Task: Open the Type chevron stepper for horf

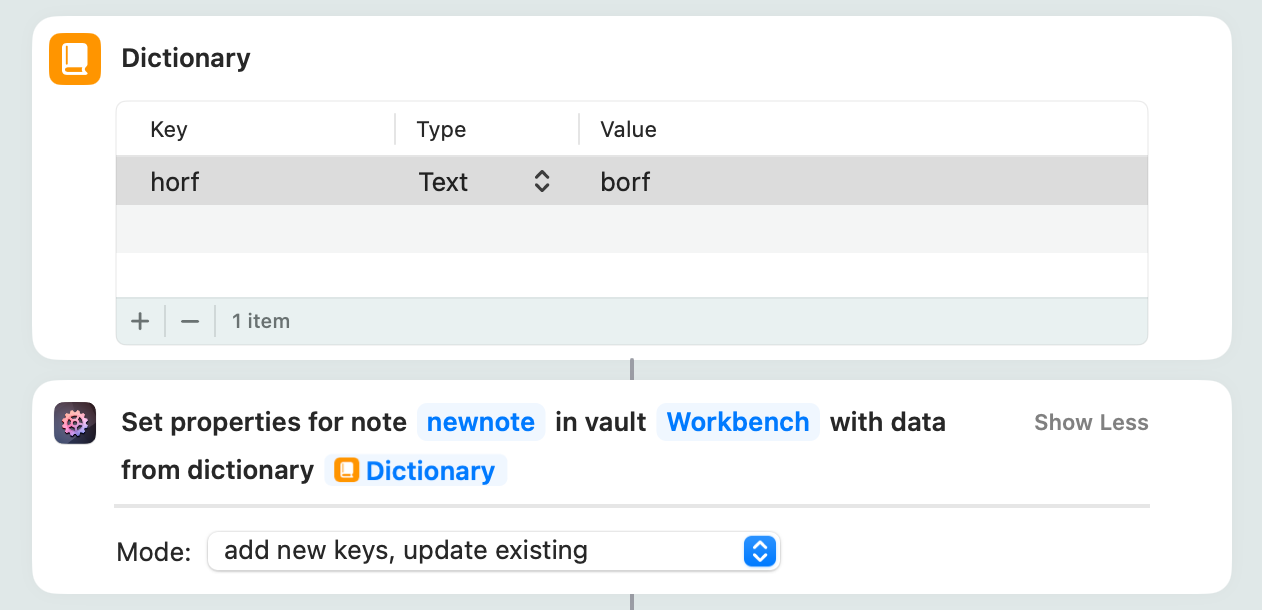Action: click(x=541, y=182)
